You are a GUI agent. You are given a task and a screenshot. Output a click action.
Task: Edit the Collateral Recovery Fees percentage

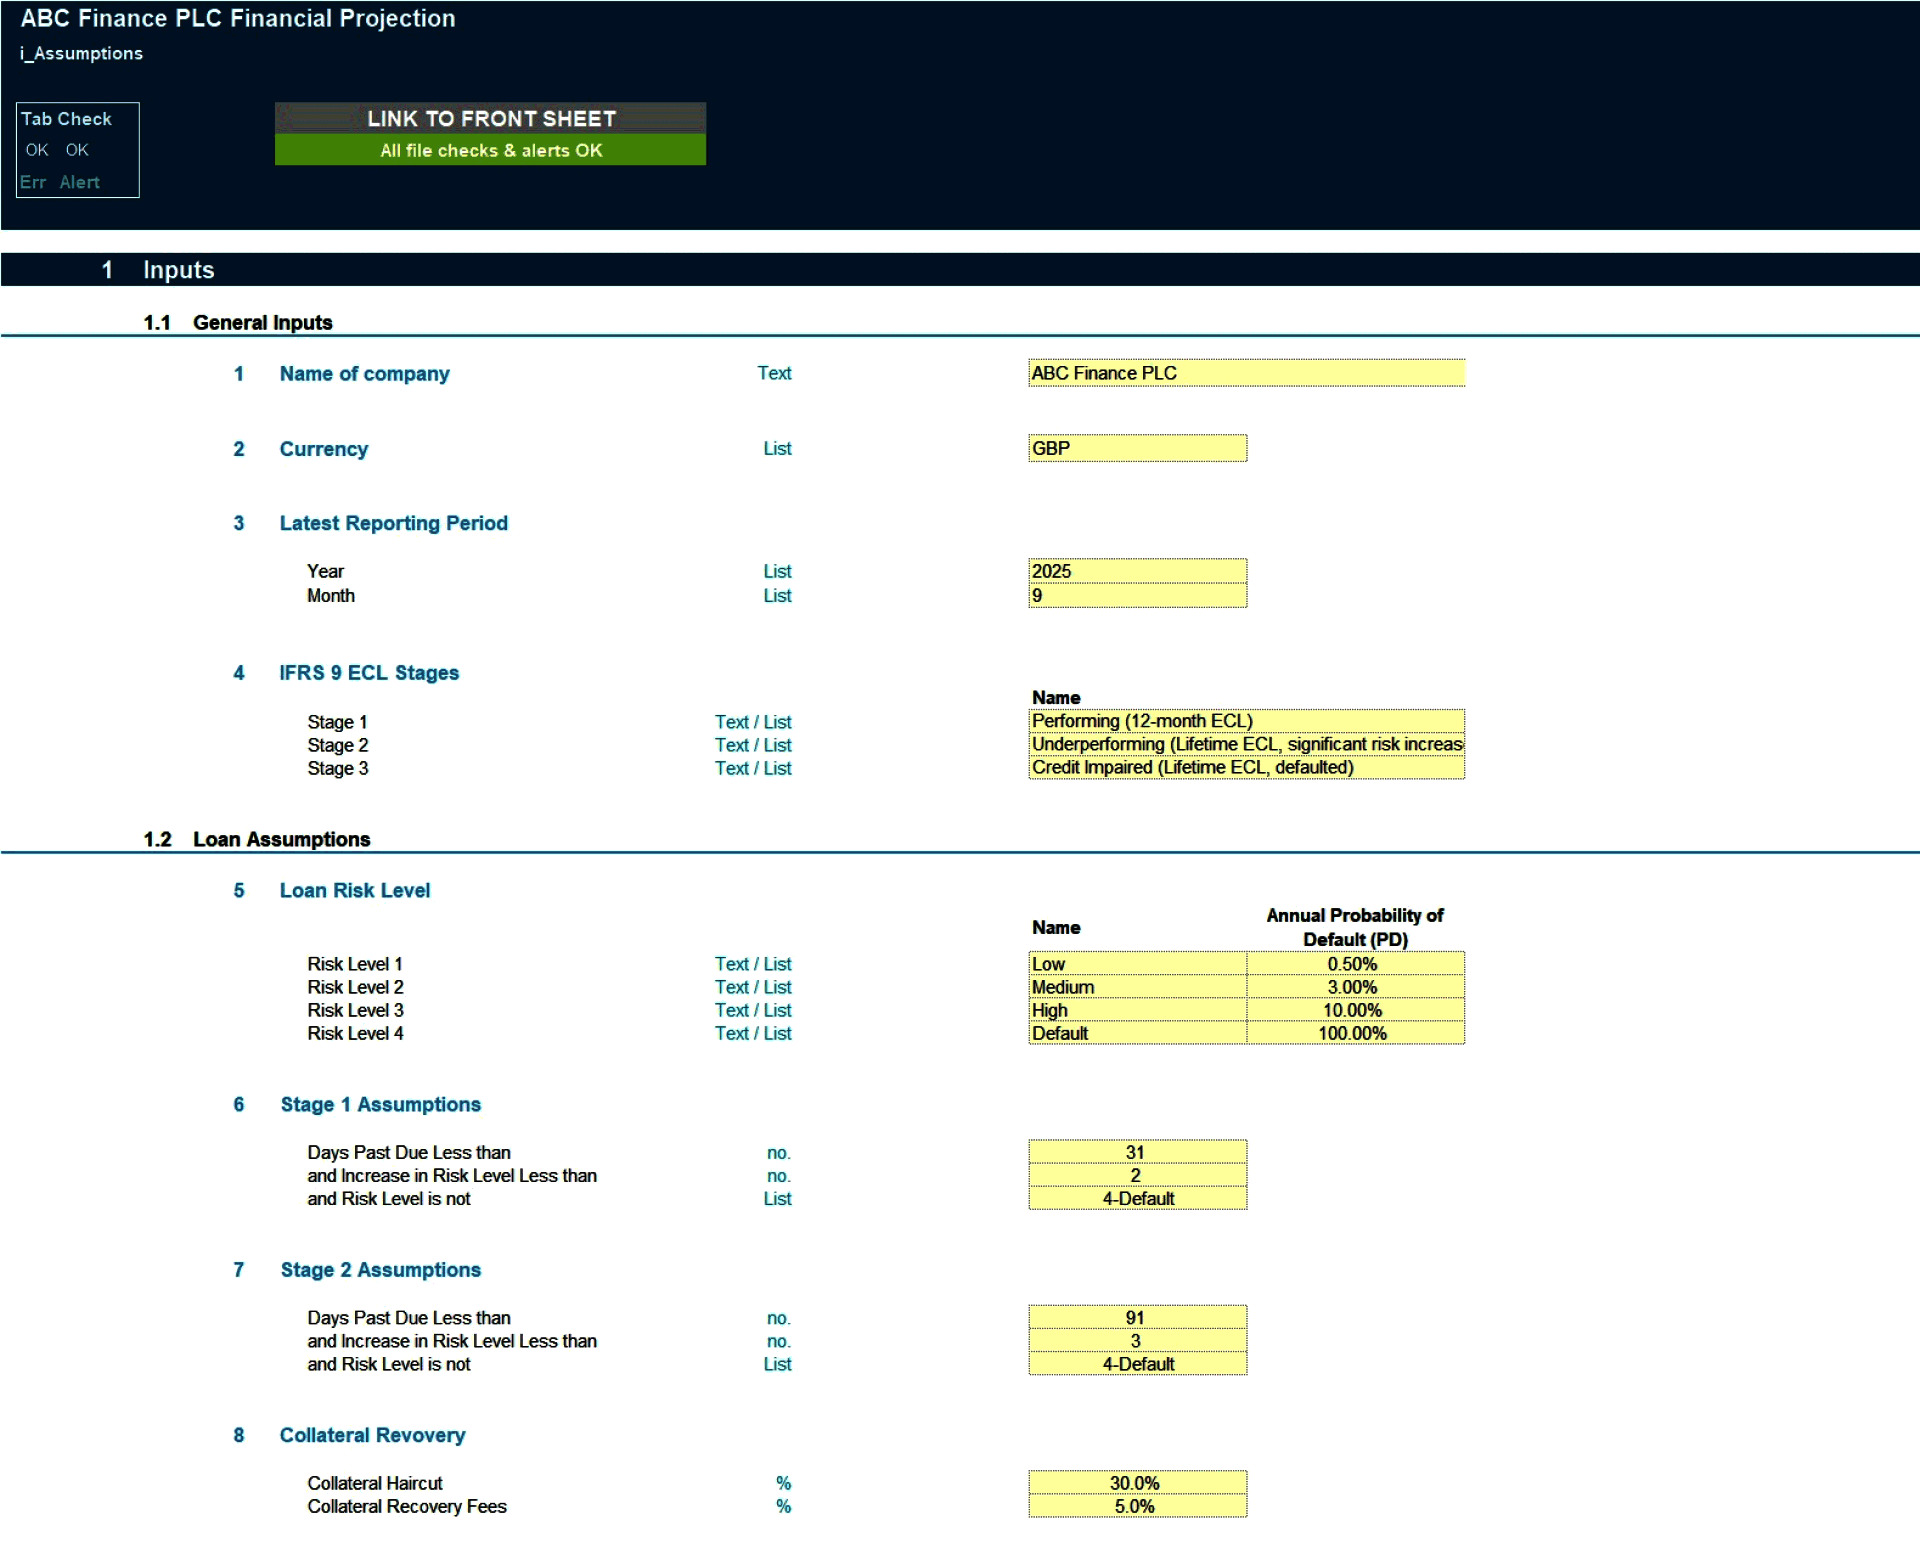pyautogui.click(x=1137, y=1507)
